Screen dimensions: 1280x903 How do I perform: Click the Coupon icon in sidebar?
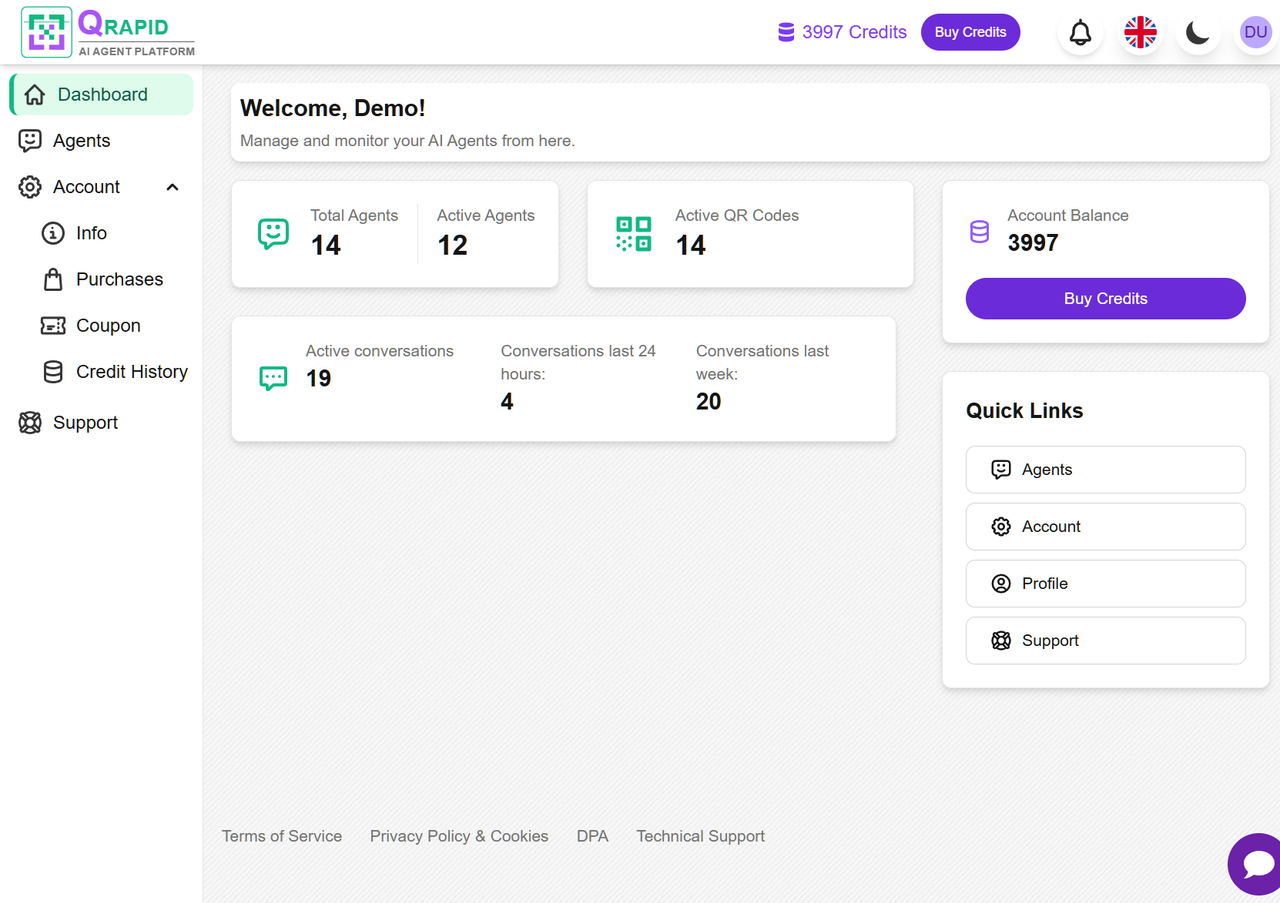click(x=52, y=325)
